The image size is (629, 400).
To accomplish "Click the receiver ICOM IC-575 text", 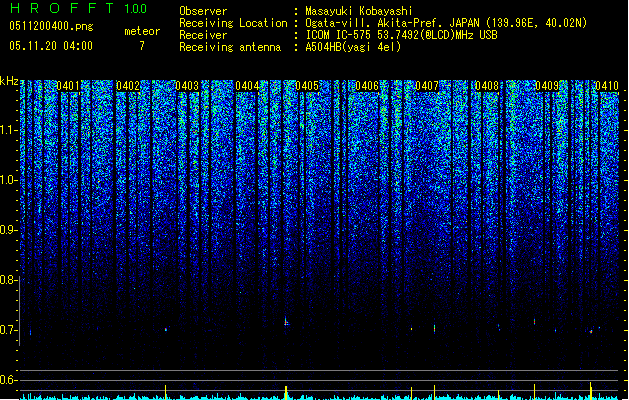I will point(402,35).
